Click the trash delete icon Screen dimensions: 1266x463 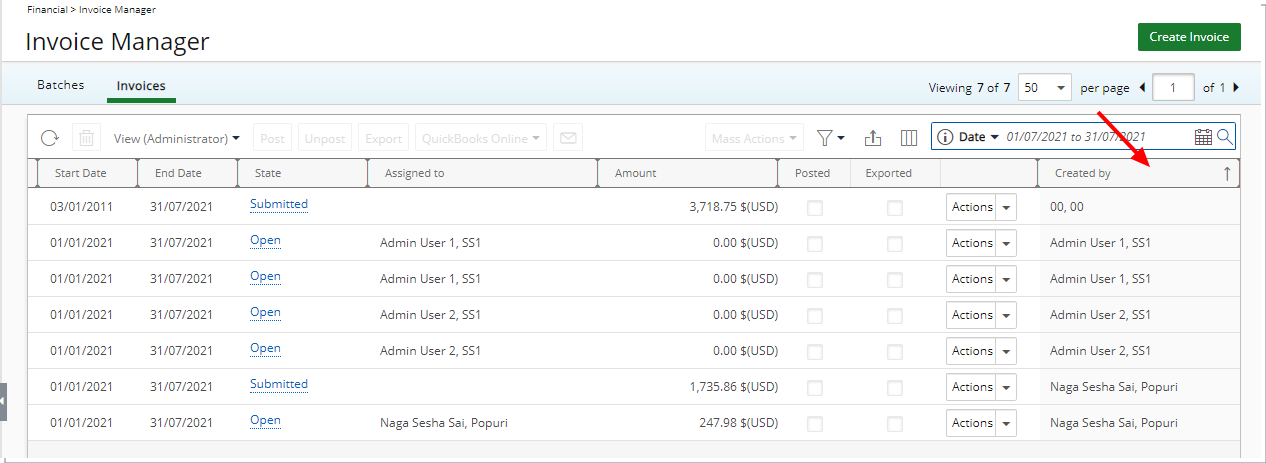tap(87, 138)
